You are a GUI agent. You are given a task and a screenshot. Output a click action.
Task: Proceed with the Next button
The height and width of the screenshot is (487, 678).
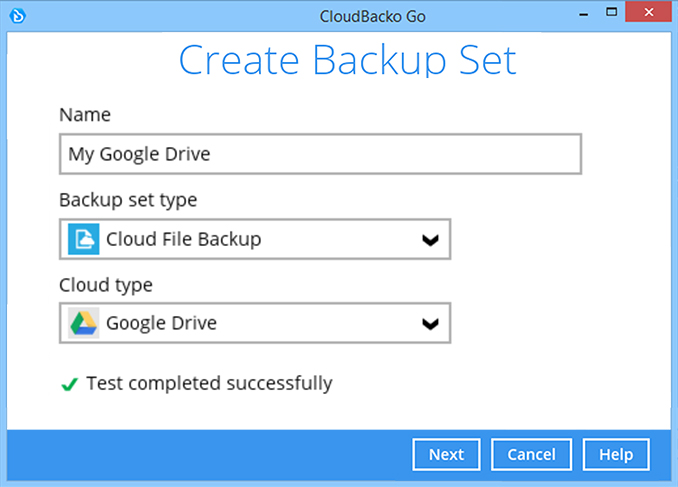click(x=446, y=455)
